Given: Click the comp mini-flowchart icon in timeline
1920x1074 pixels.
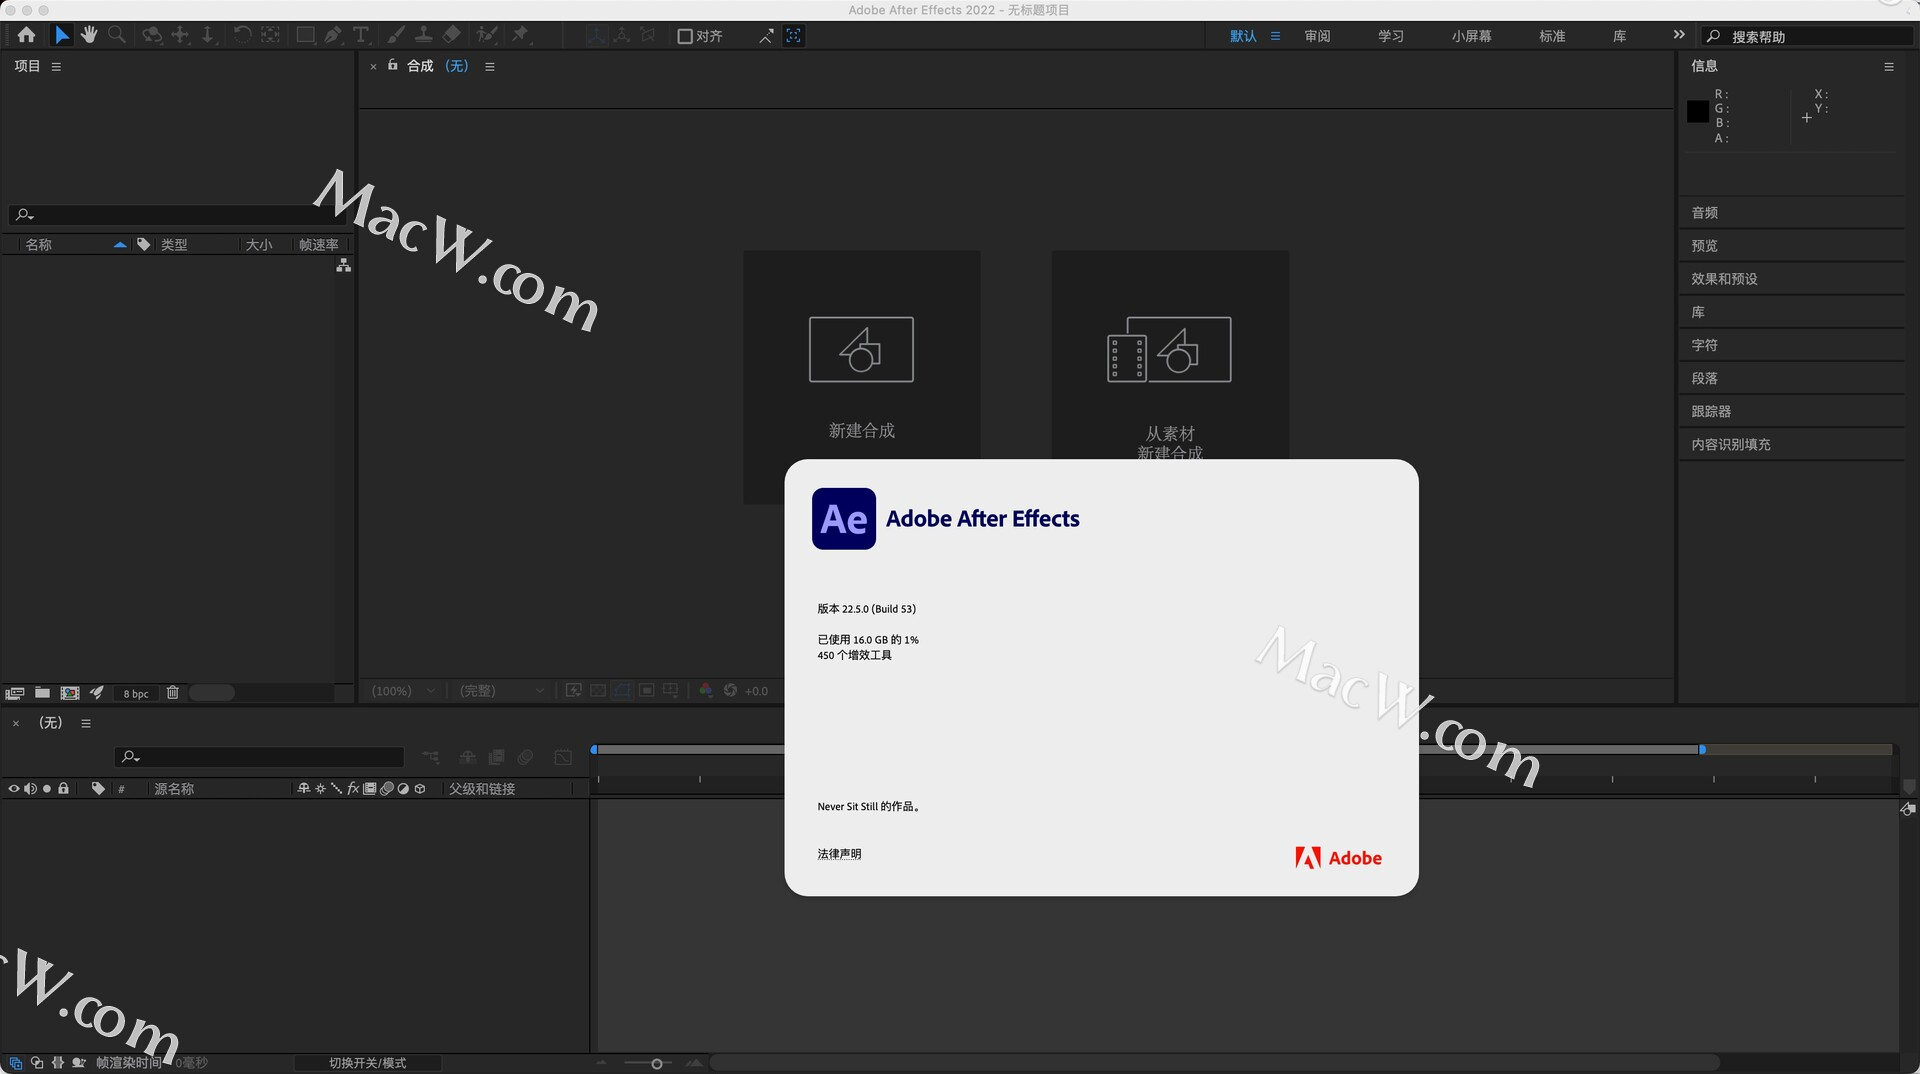Looking at the screenshot, I should click(x=431, y=757).
